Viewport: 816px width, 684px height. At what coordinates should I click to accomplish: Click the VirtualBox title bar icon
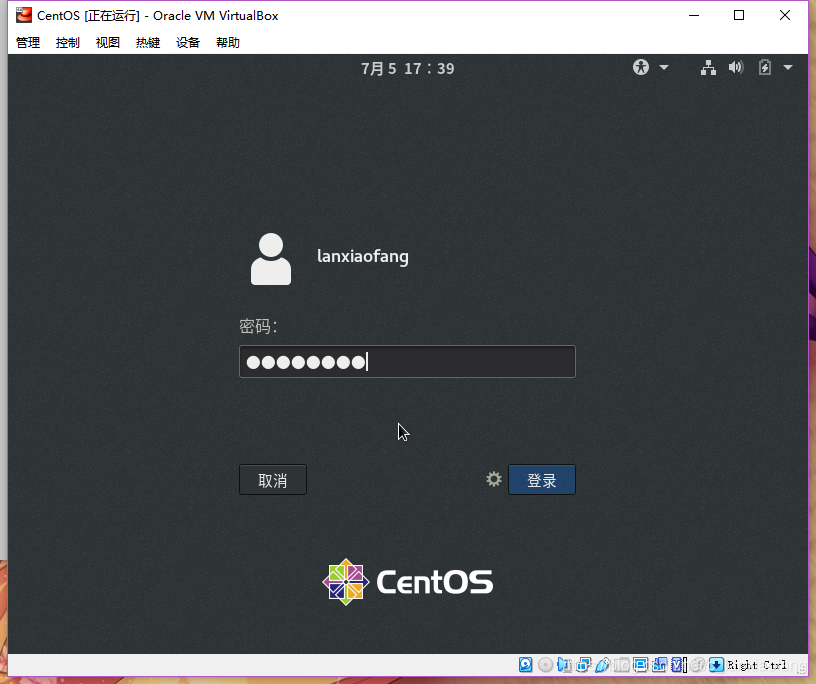(23, 15)
